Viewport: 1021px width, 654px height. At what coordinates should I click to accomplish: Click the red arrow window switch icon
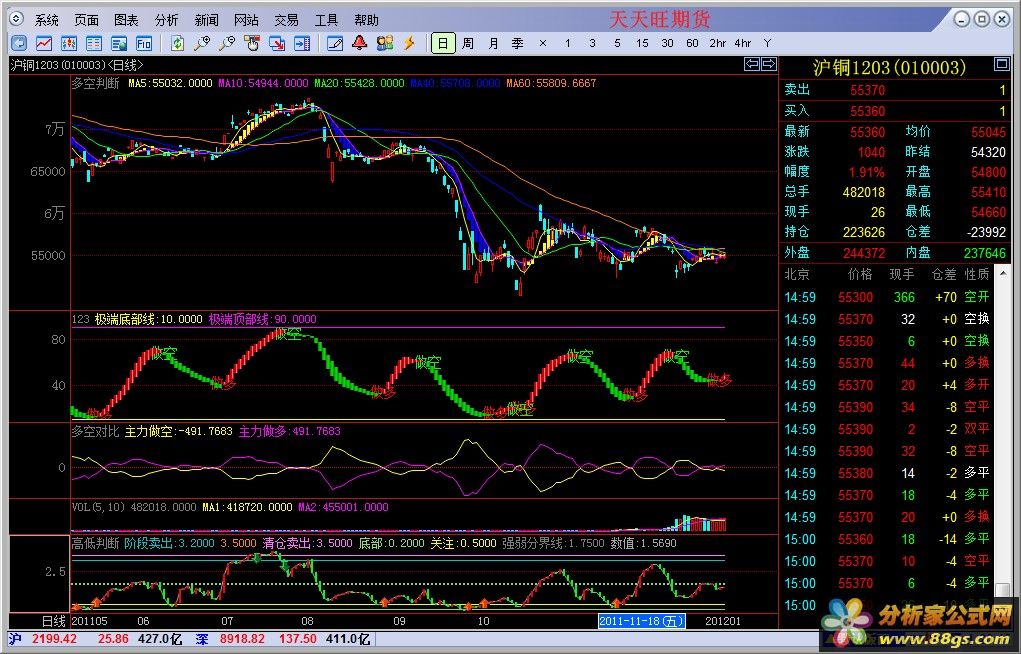click(x=277, y=43)
